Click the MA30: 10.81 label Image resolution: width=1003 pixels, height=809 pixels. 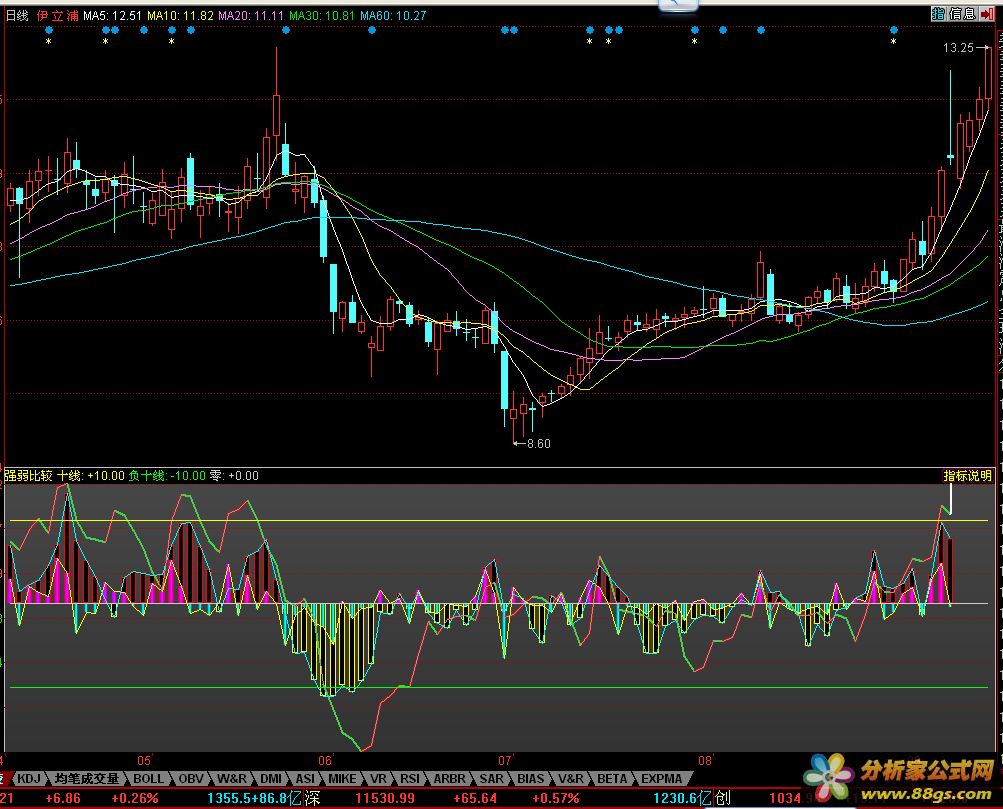point(322,15)
